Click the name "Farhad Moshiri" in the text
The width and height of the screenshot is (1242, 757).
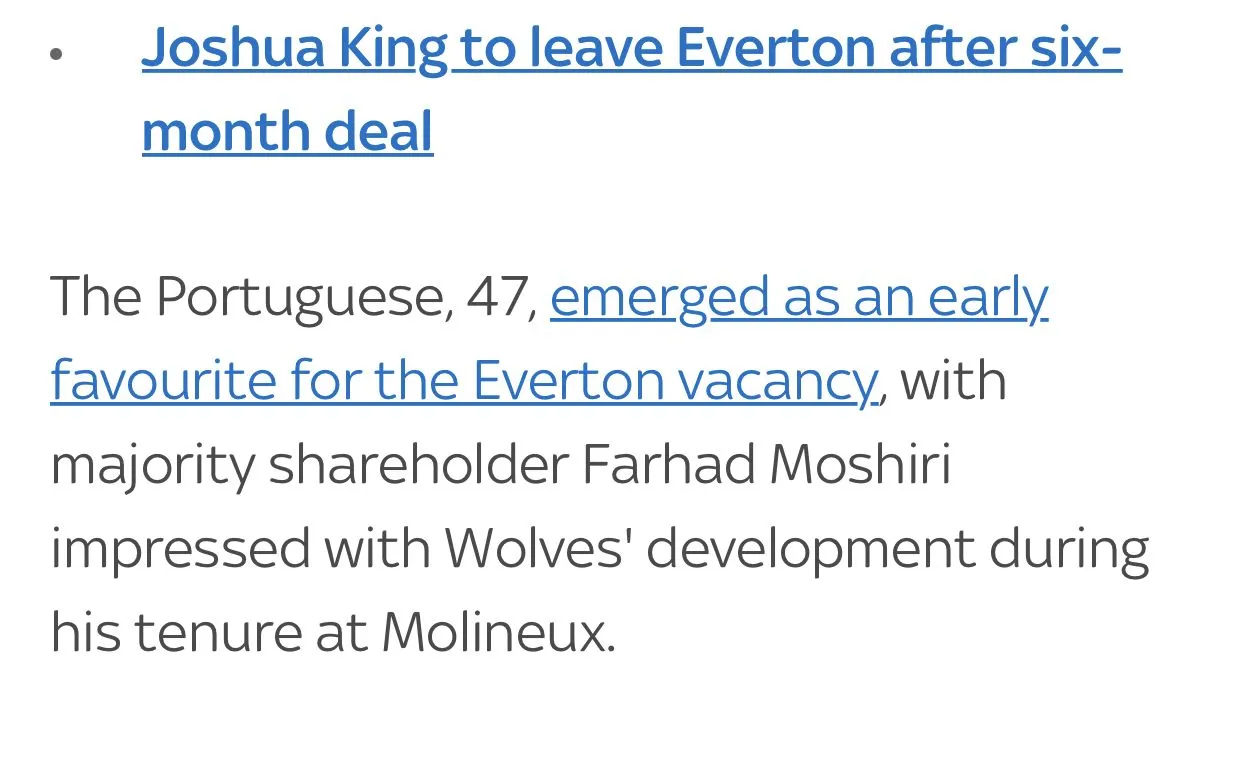click(765, 466)
